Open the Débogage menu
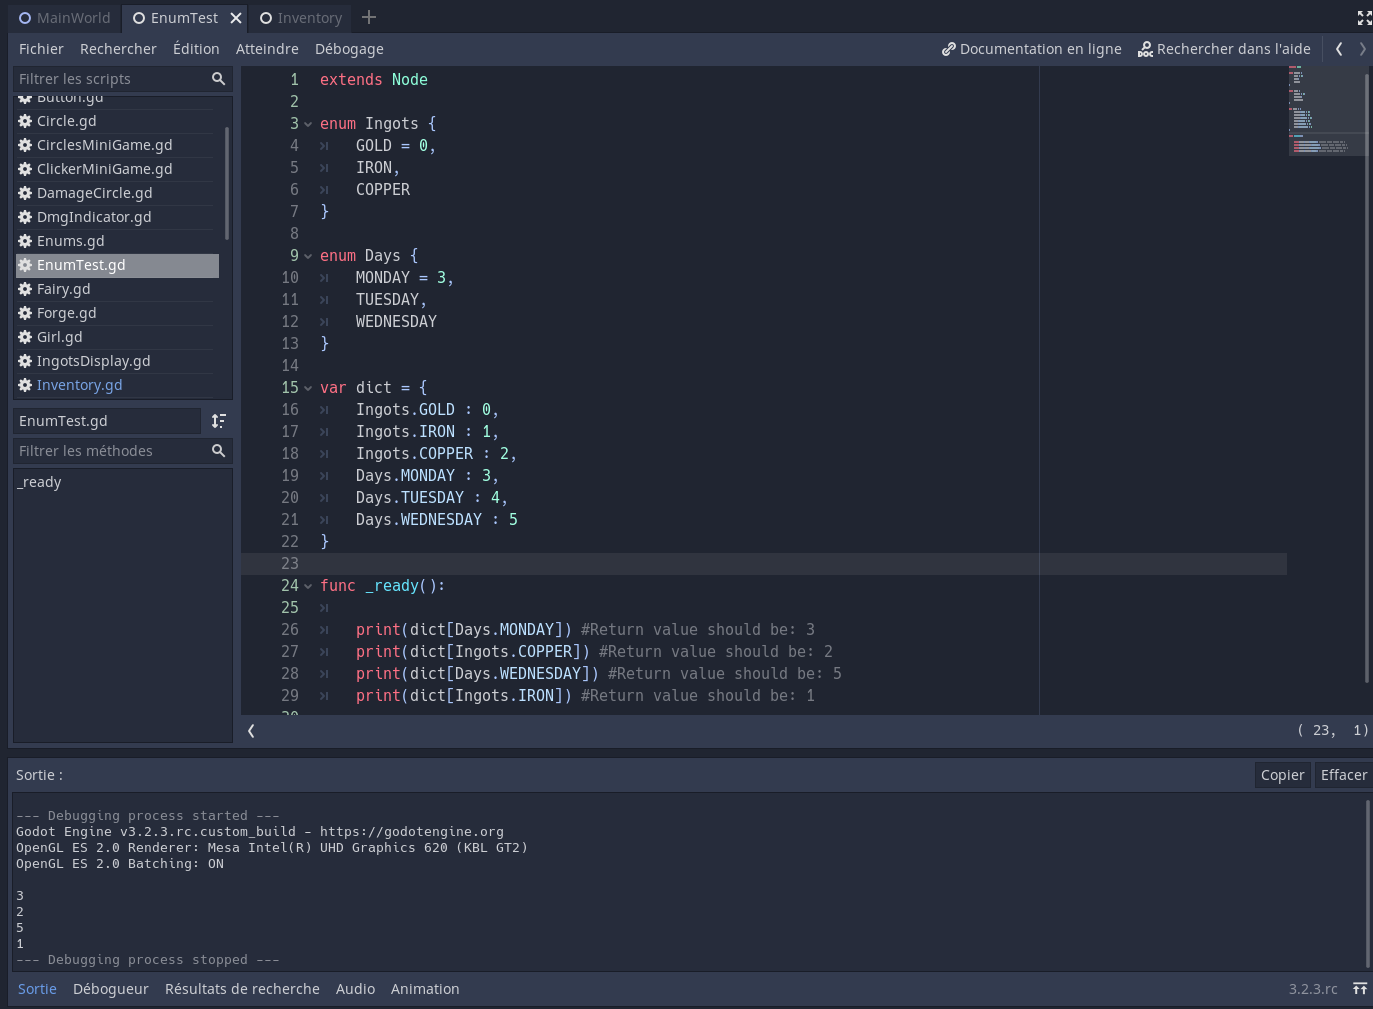The height and width of the screenshot is (1009, 1373). coord(348,48)
